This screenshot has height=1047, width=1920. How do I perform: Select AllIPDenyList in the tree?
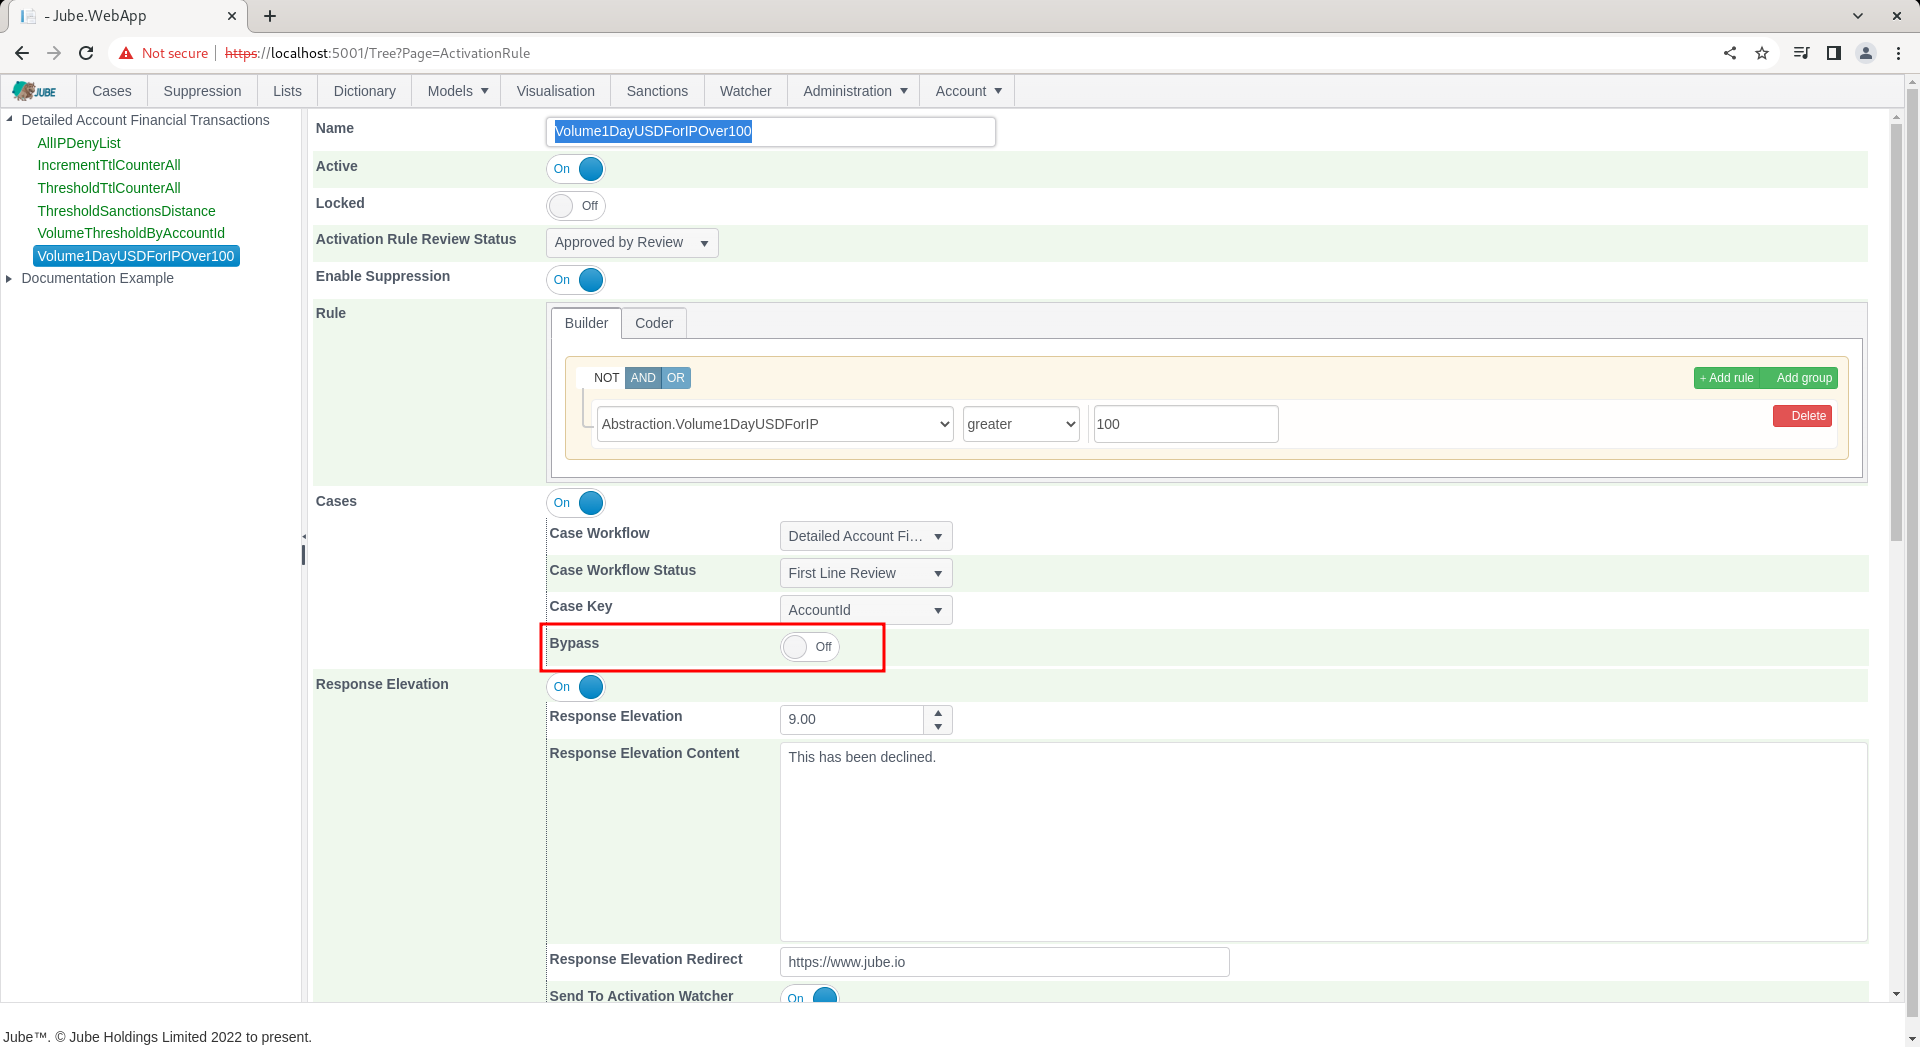pos(79,143)
